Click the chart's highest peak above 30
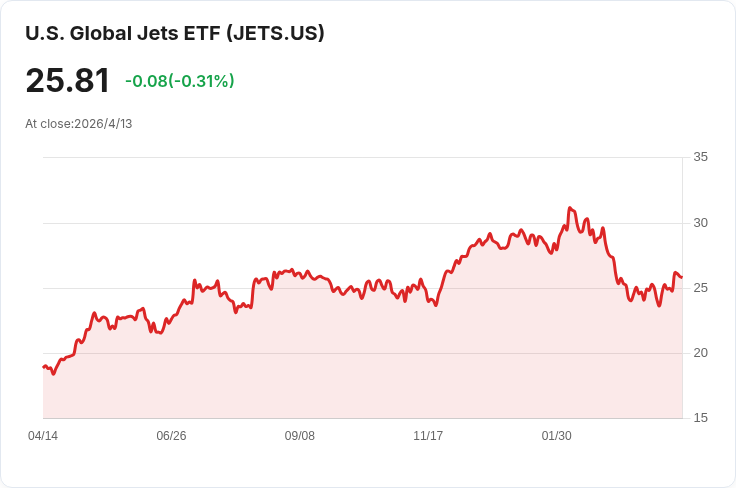 coord(570,207)
